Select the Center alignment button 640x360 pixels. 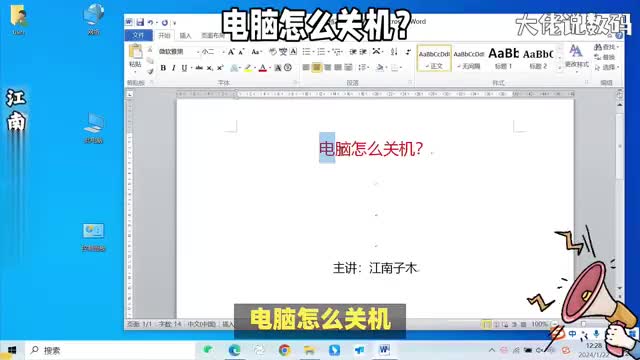pos(316,68)
